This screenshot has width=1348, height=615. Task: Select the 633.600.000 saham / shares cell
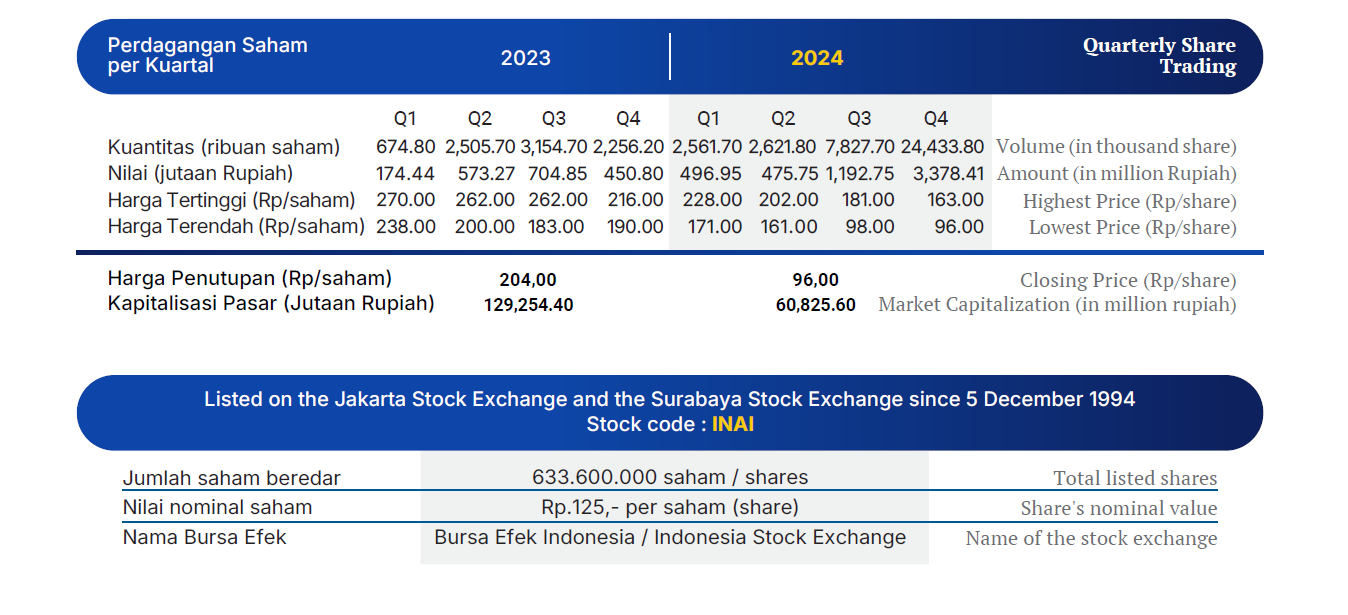pyautogui.click(x=670, y=477)
